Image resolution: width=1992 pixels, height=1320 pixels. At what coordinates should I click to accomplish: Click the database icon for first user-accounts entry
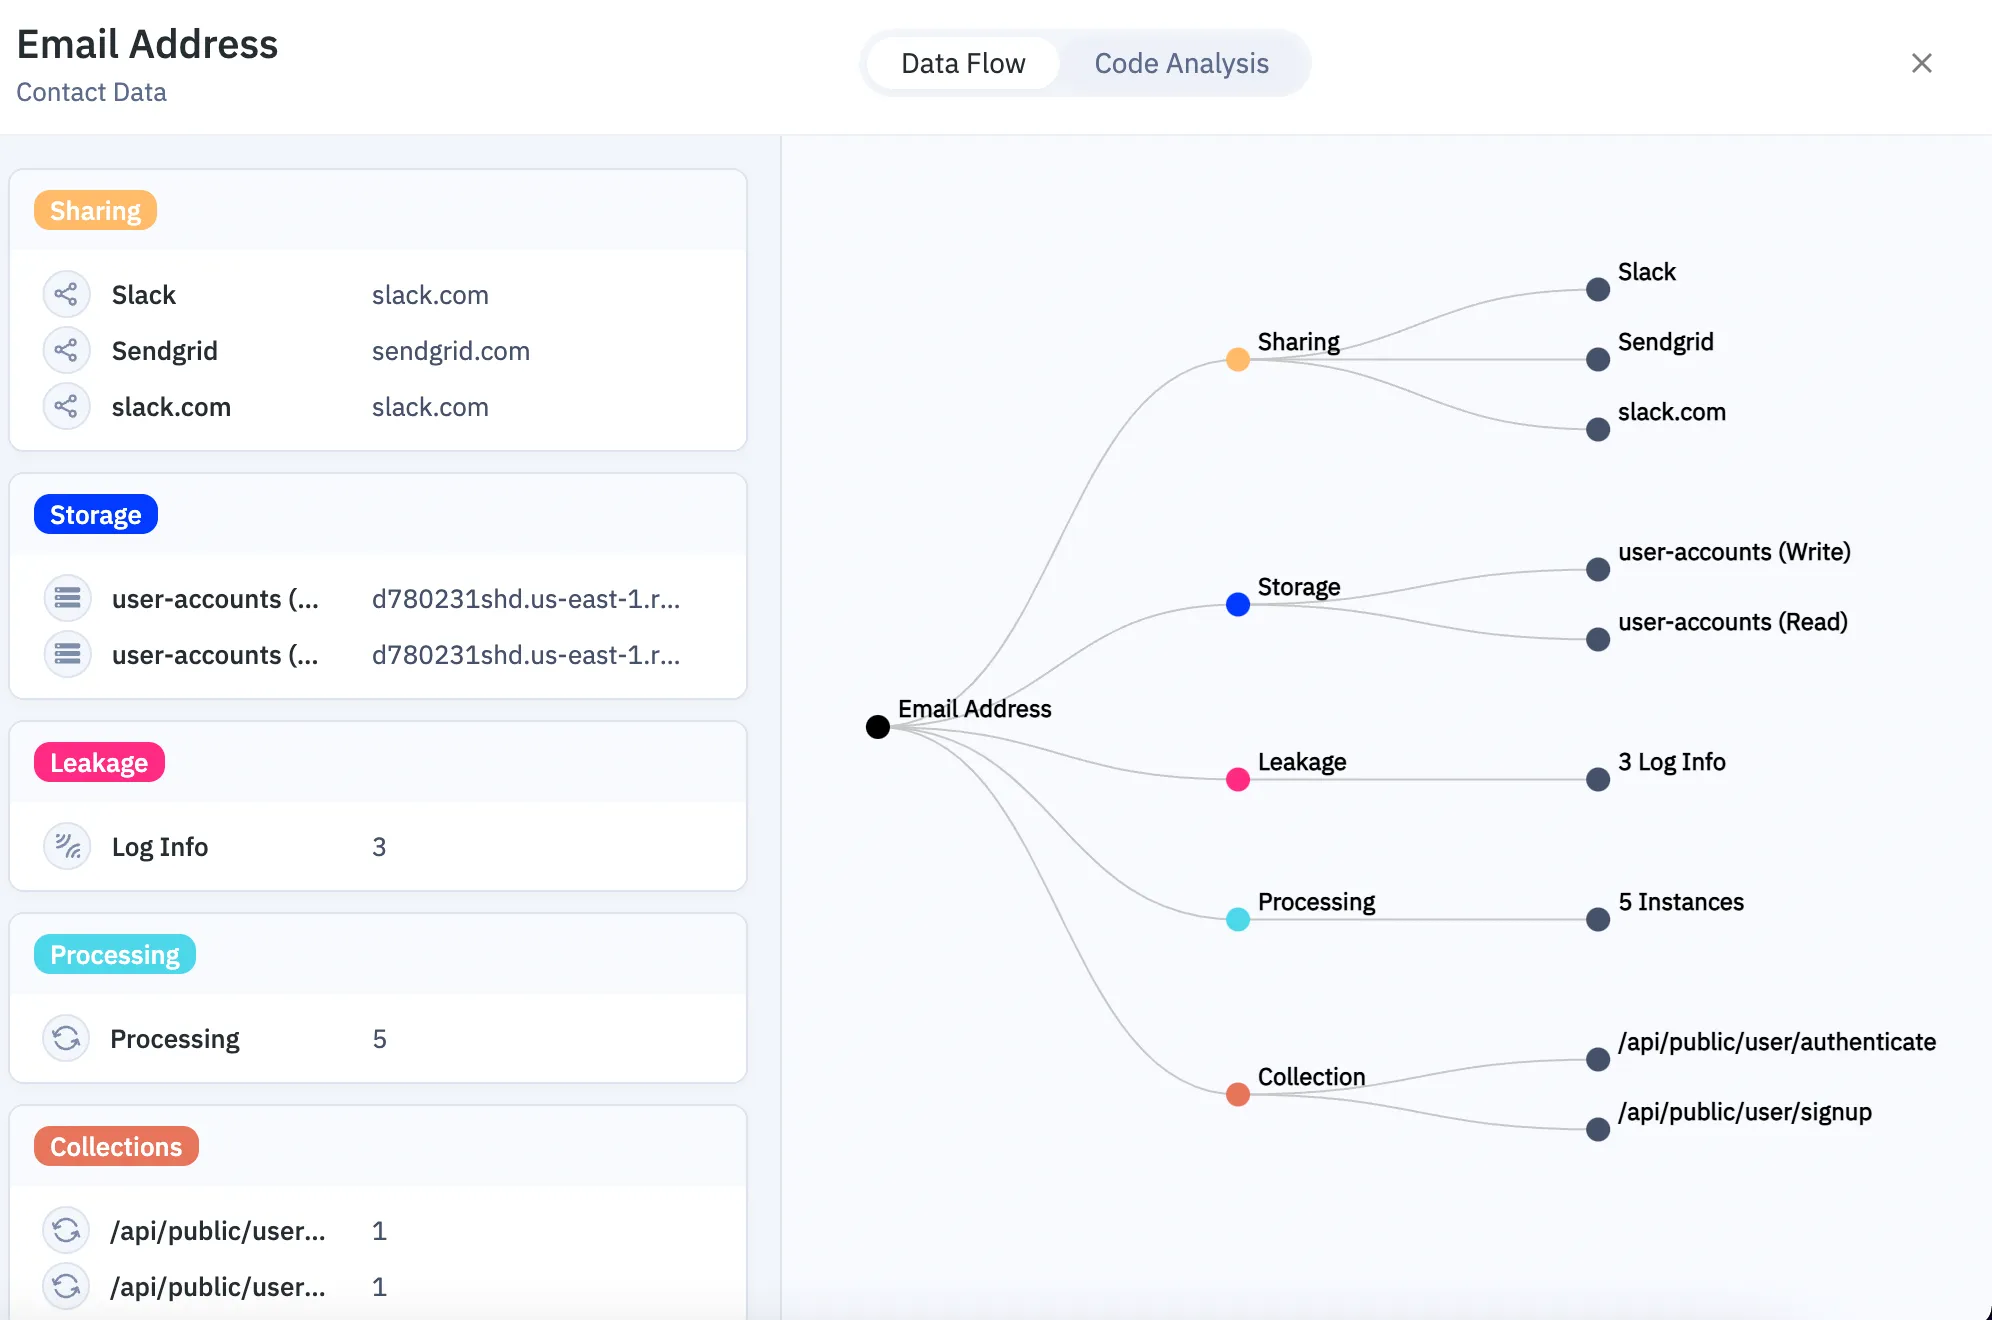[x=66, y=598]
